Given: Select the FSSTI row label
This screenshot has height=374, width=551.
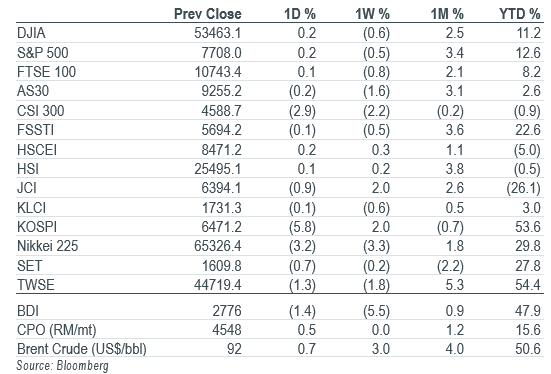Looking at the screenshot, I should click(x=35, y=130).
